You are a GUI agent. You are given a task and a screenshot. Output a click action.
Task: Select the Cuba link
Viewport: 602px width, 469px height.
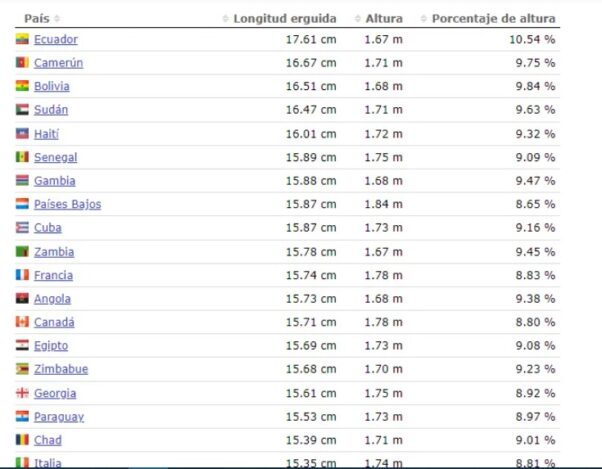[48, 228]
